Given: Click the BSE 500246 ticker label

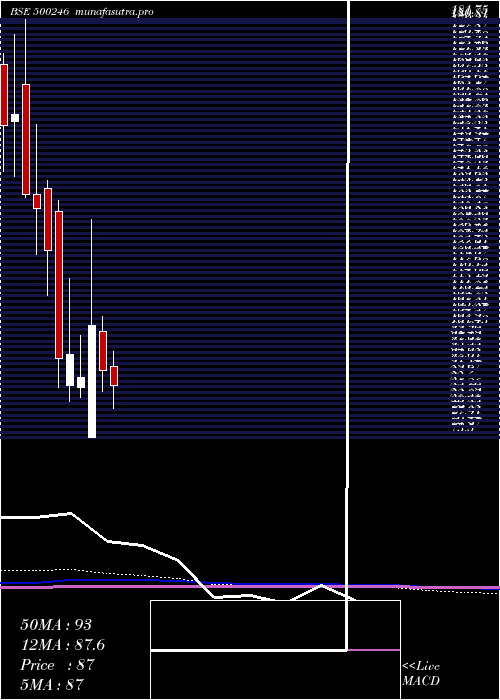Looking at the screenshot, I should tap(39, 12).
